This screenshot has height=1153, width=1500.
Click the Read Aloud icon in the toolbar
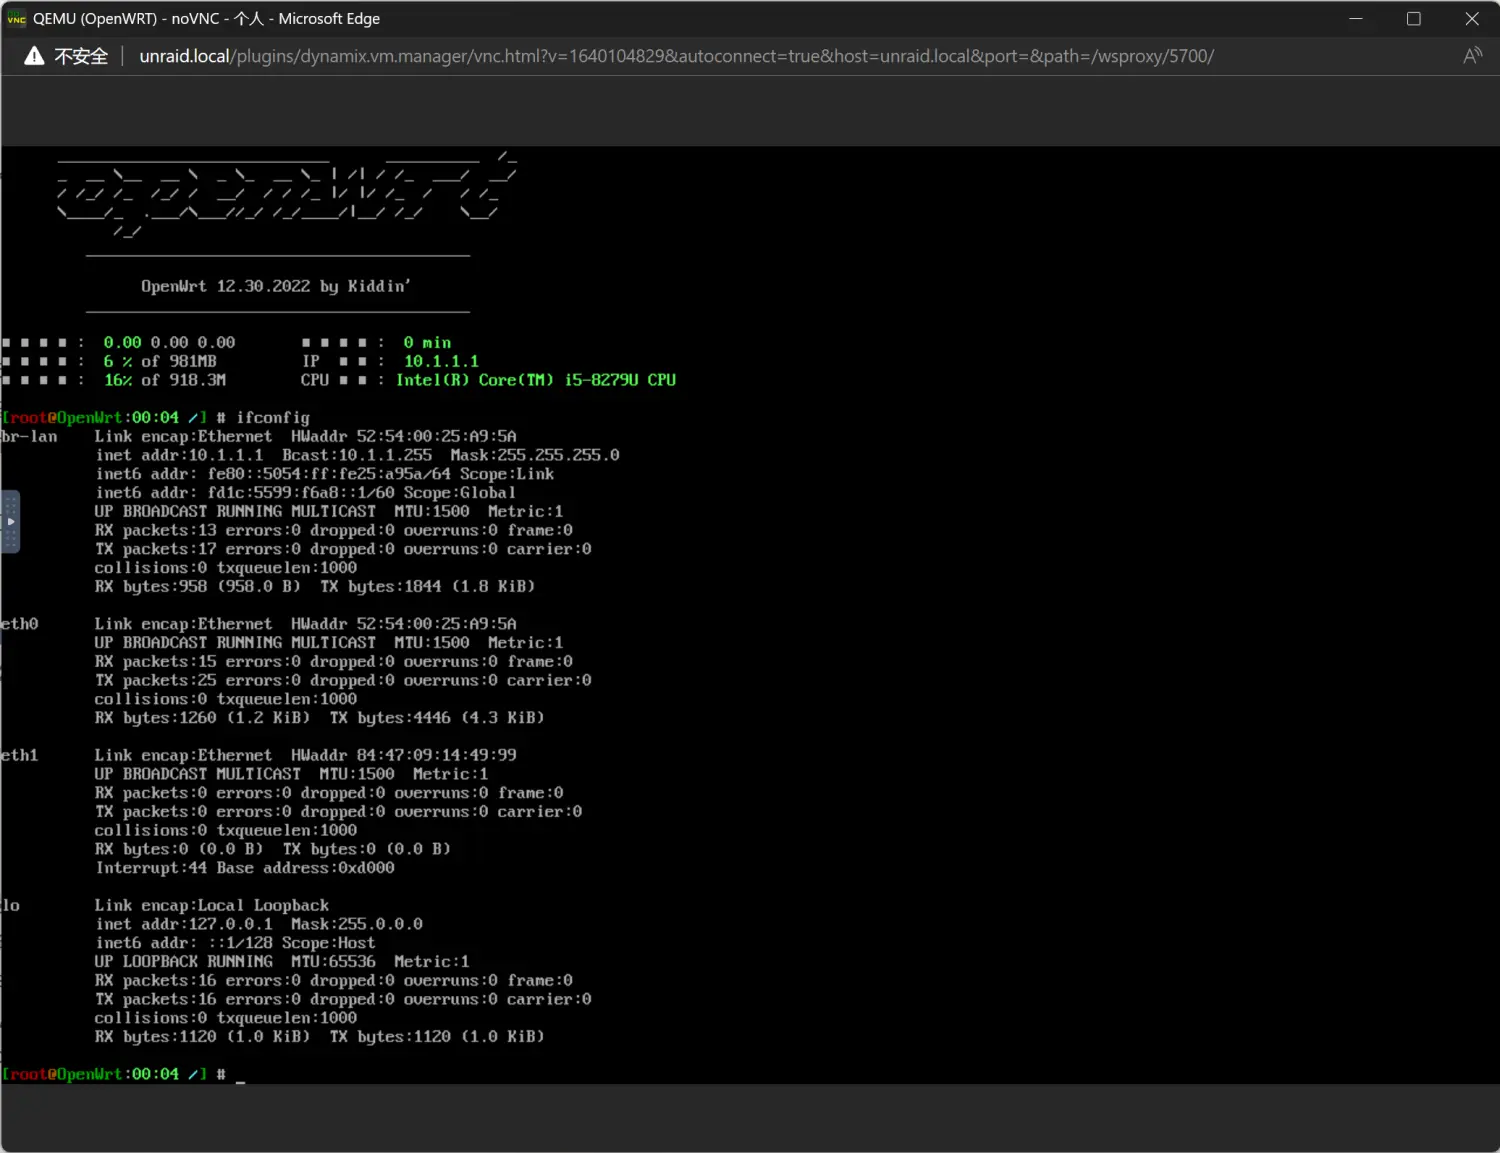1472,56
